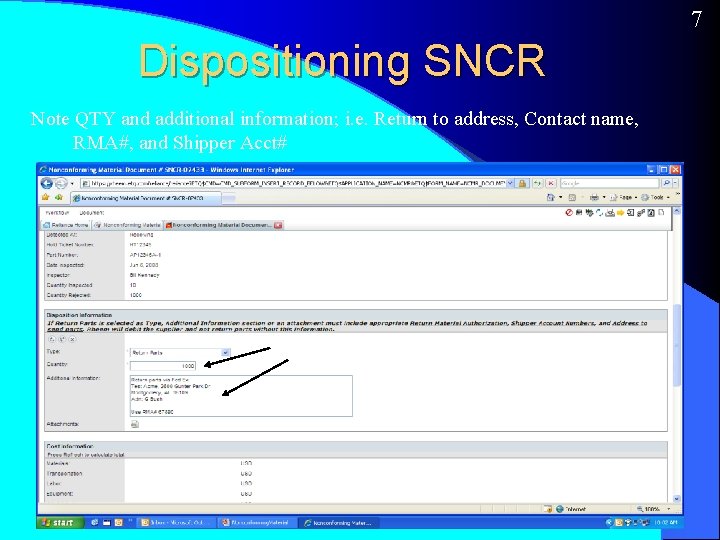
Task: Open the recent pages dropdown beside Forward
Action: [x=72, y=184]
